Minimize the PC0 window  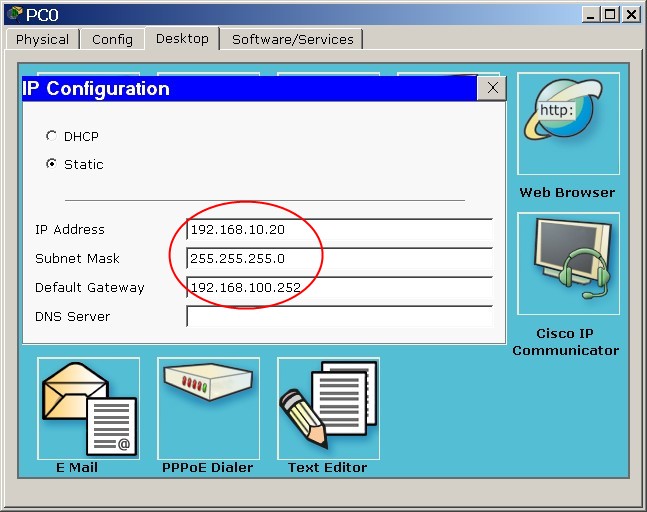(591, 15)
